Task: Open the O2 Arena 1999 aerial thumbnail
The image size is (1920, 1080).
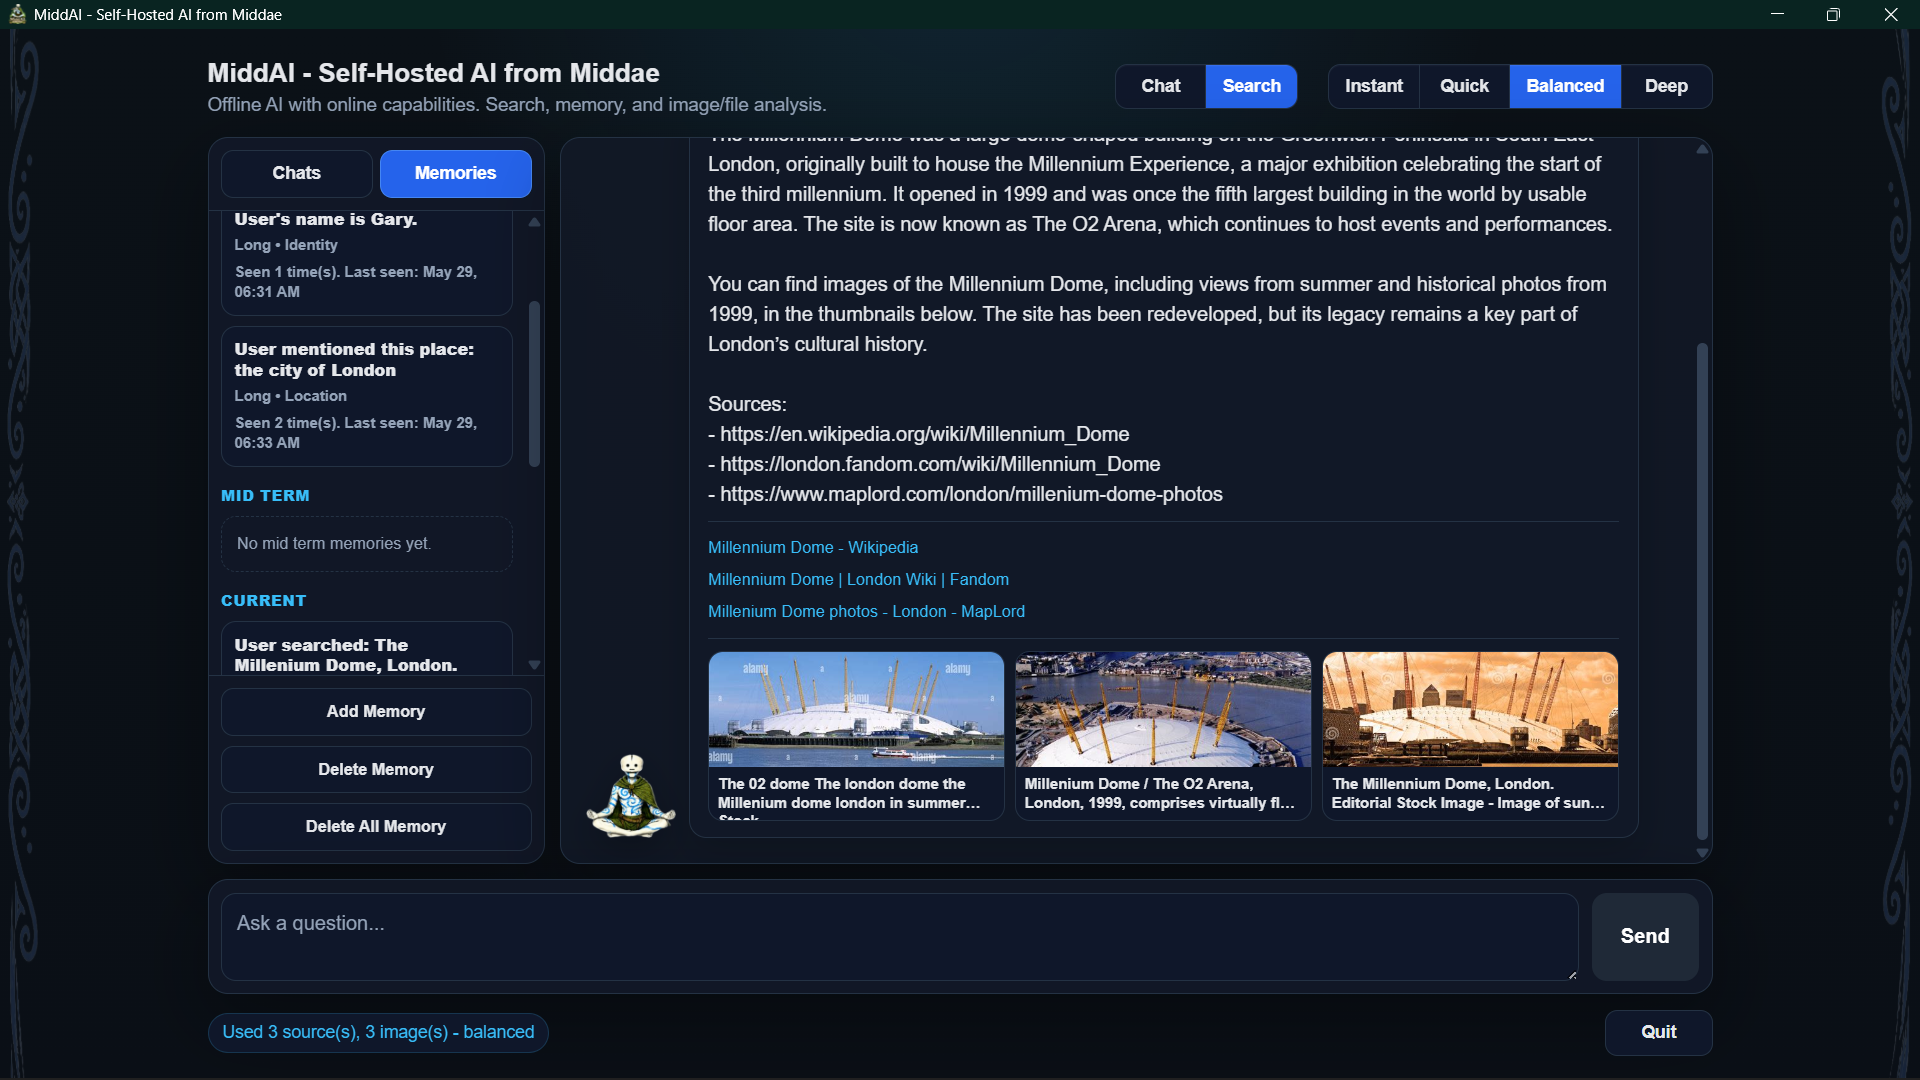Action: pyautogui.click(x=1163, y=736)
